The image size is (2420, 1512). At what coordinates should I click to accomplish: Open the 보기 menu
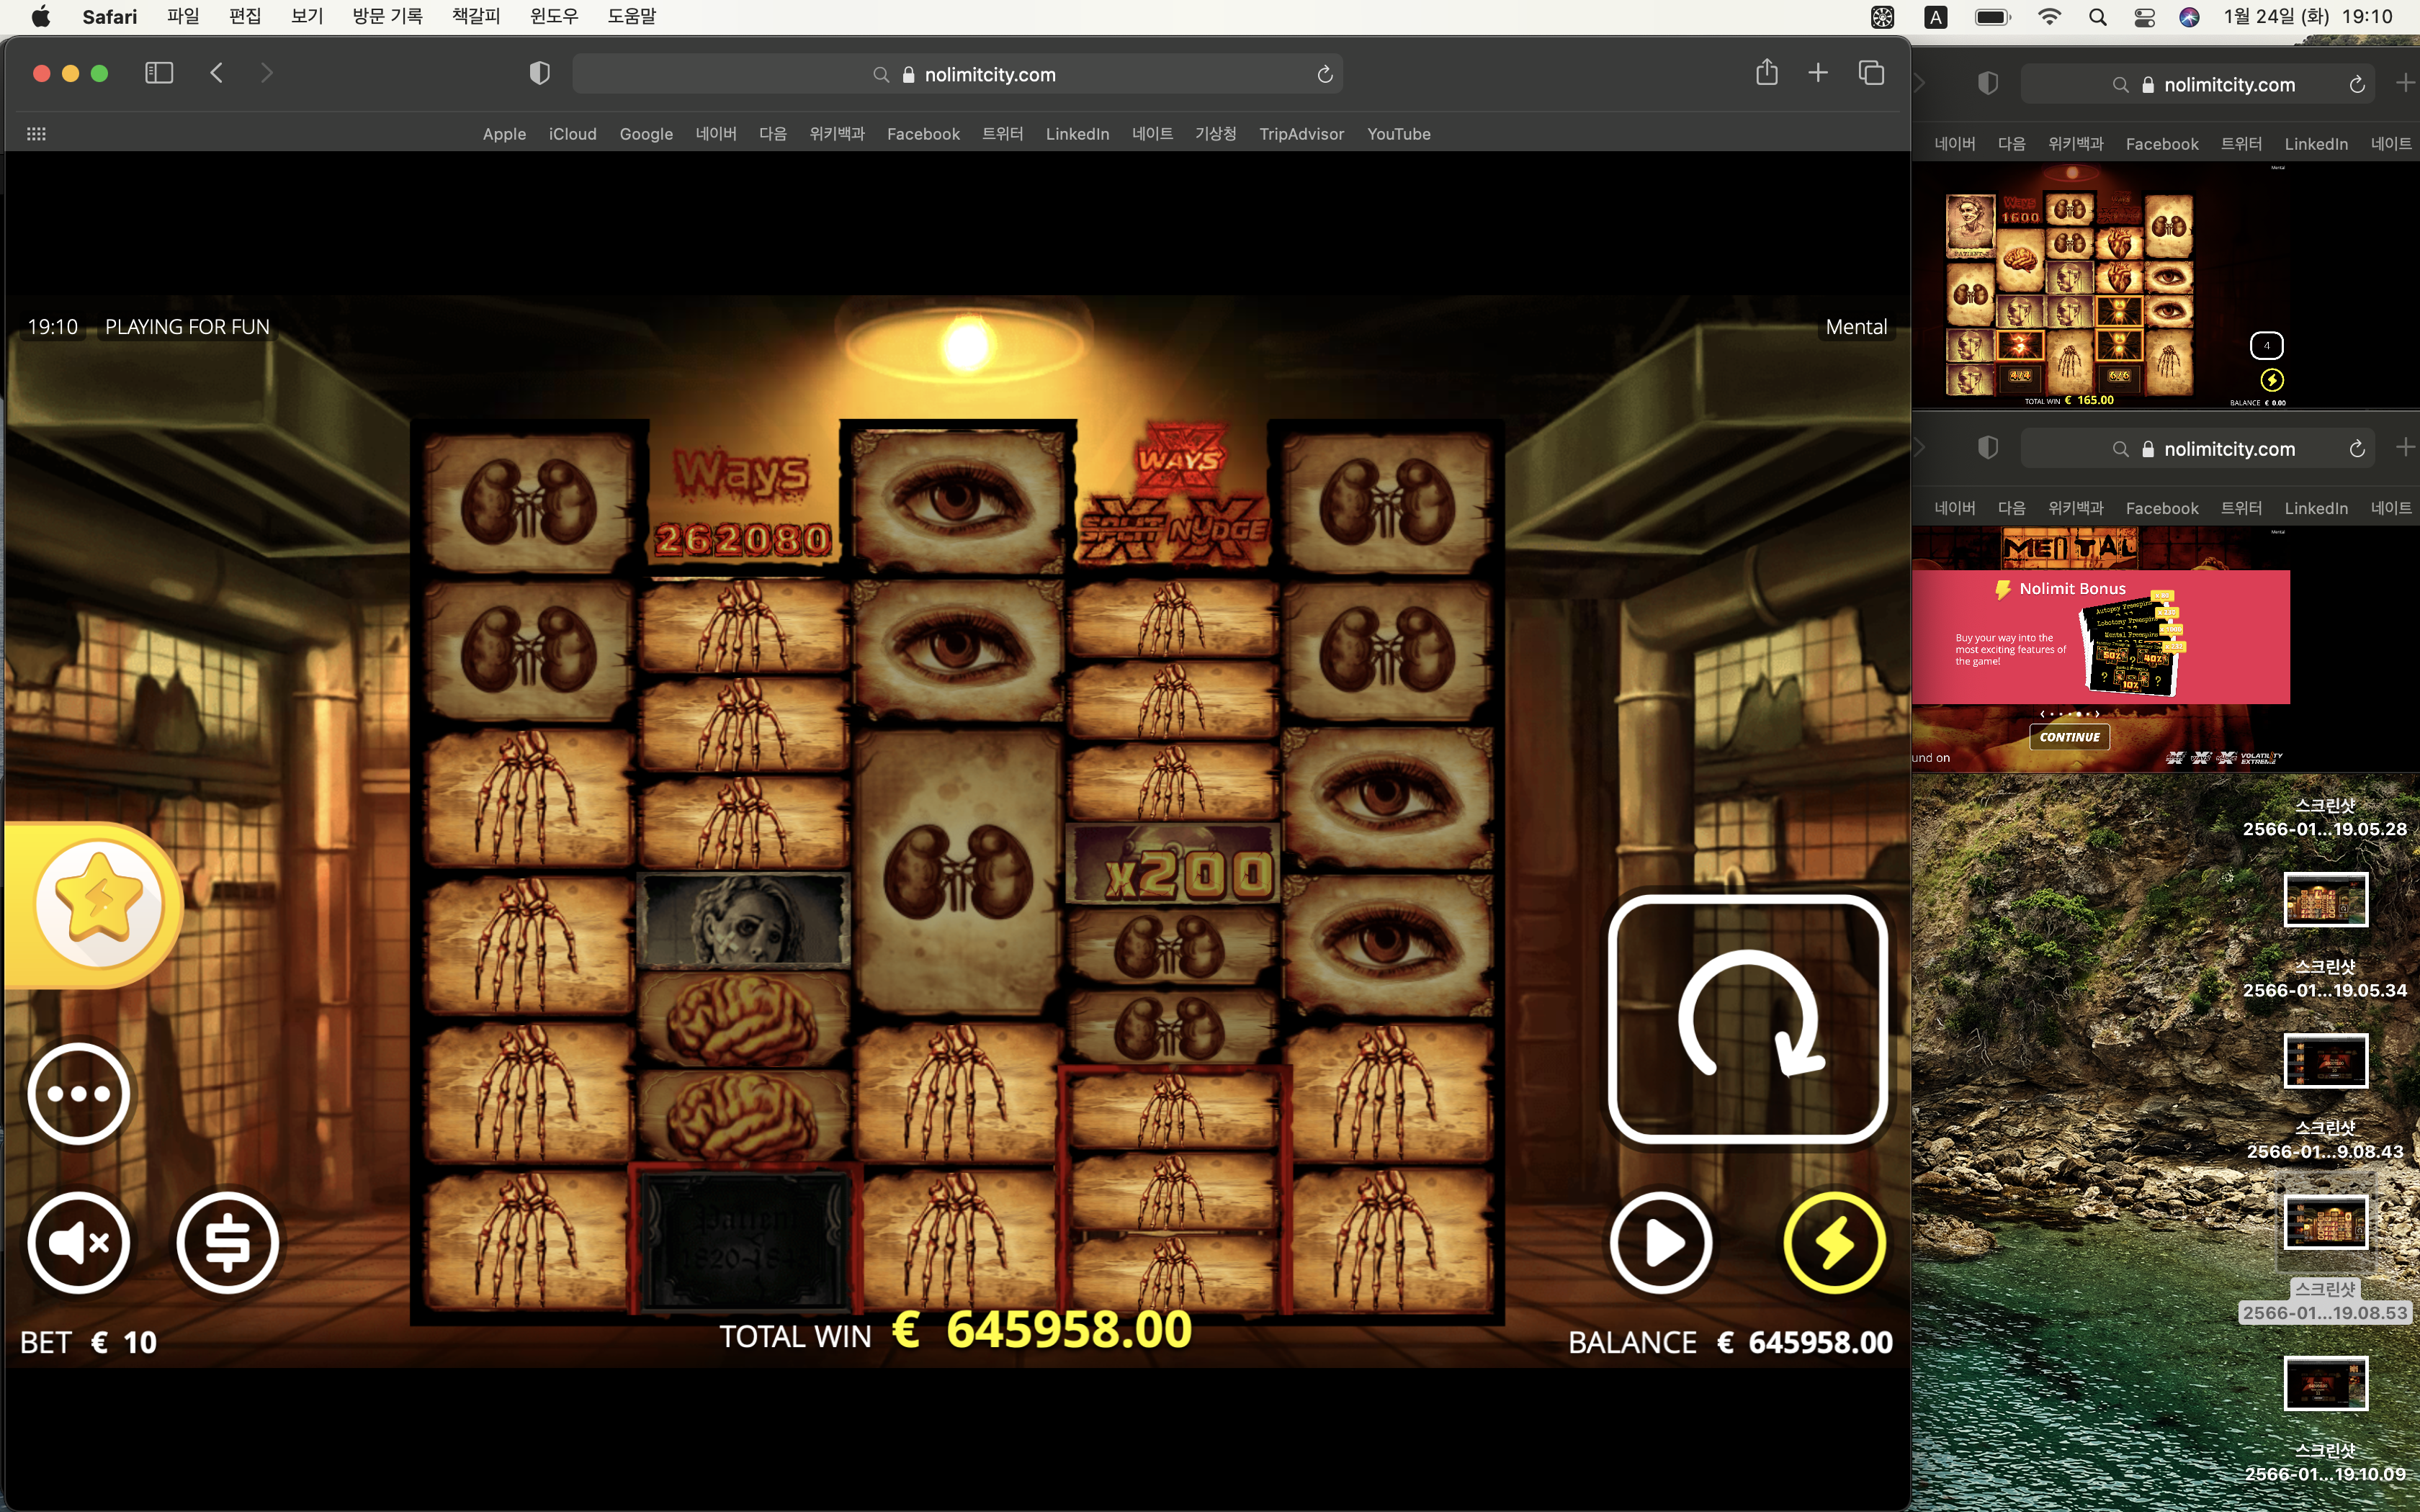[307, 16]
